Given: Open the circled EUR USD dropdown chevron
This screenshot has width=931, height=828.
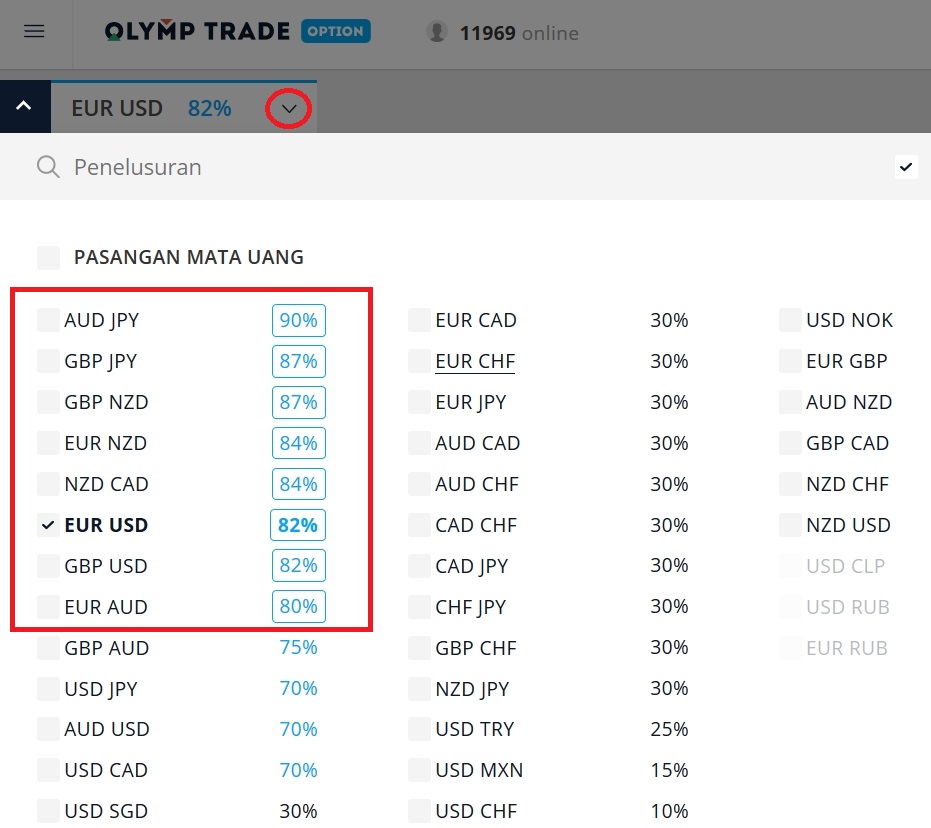Looking at the screenshot, I should 288,109.
